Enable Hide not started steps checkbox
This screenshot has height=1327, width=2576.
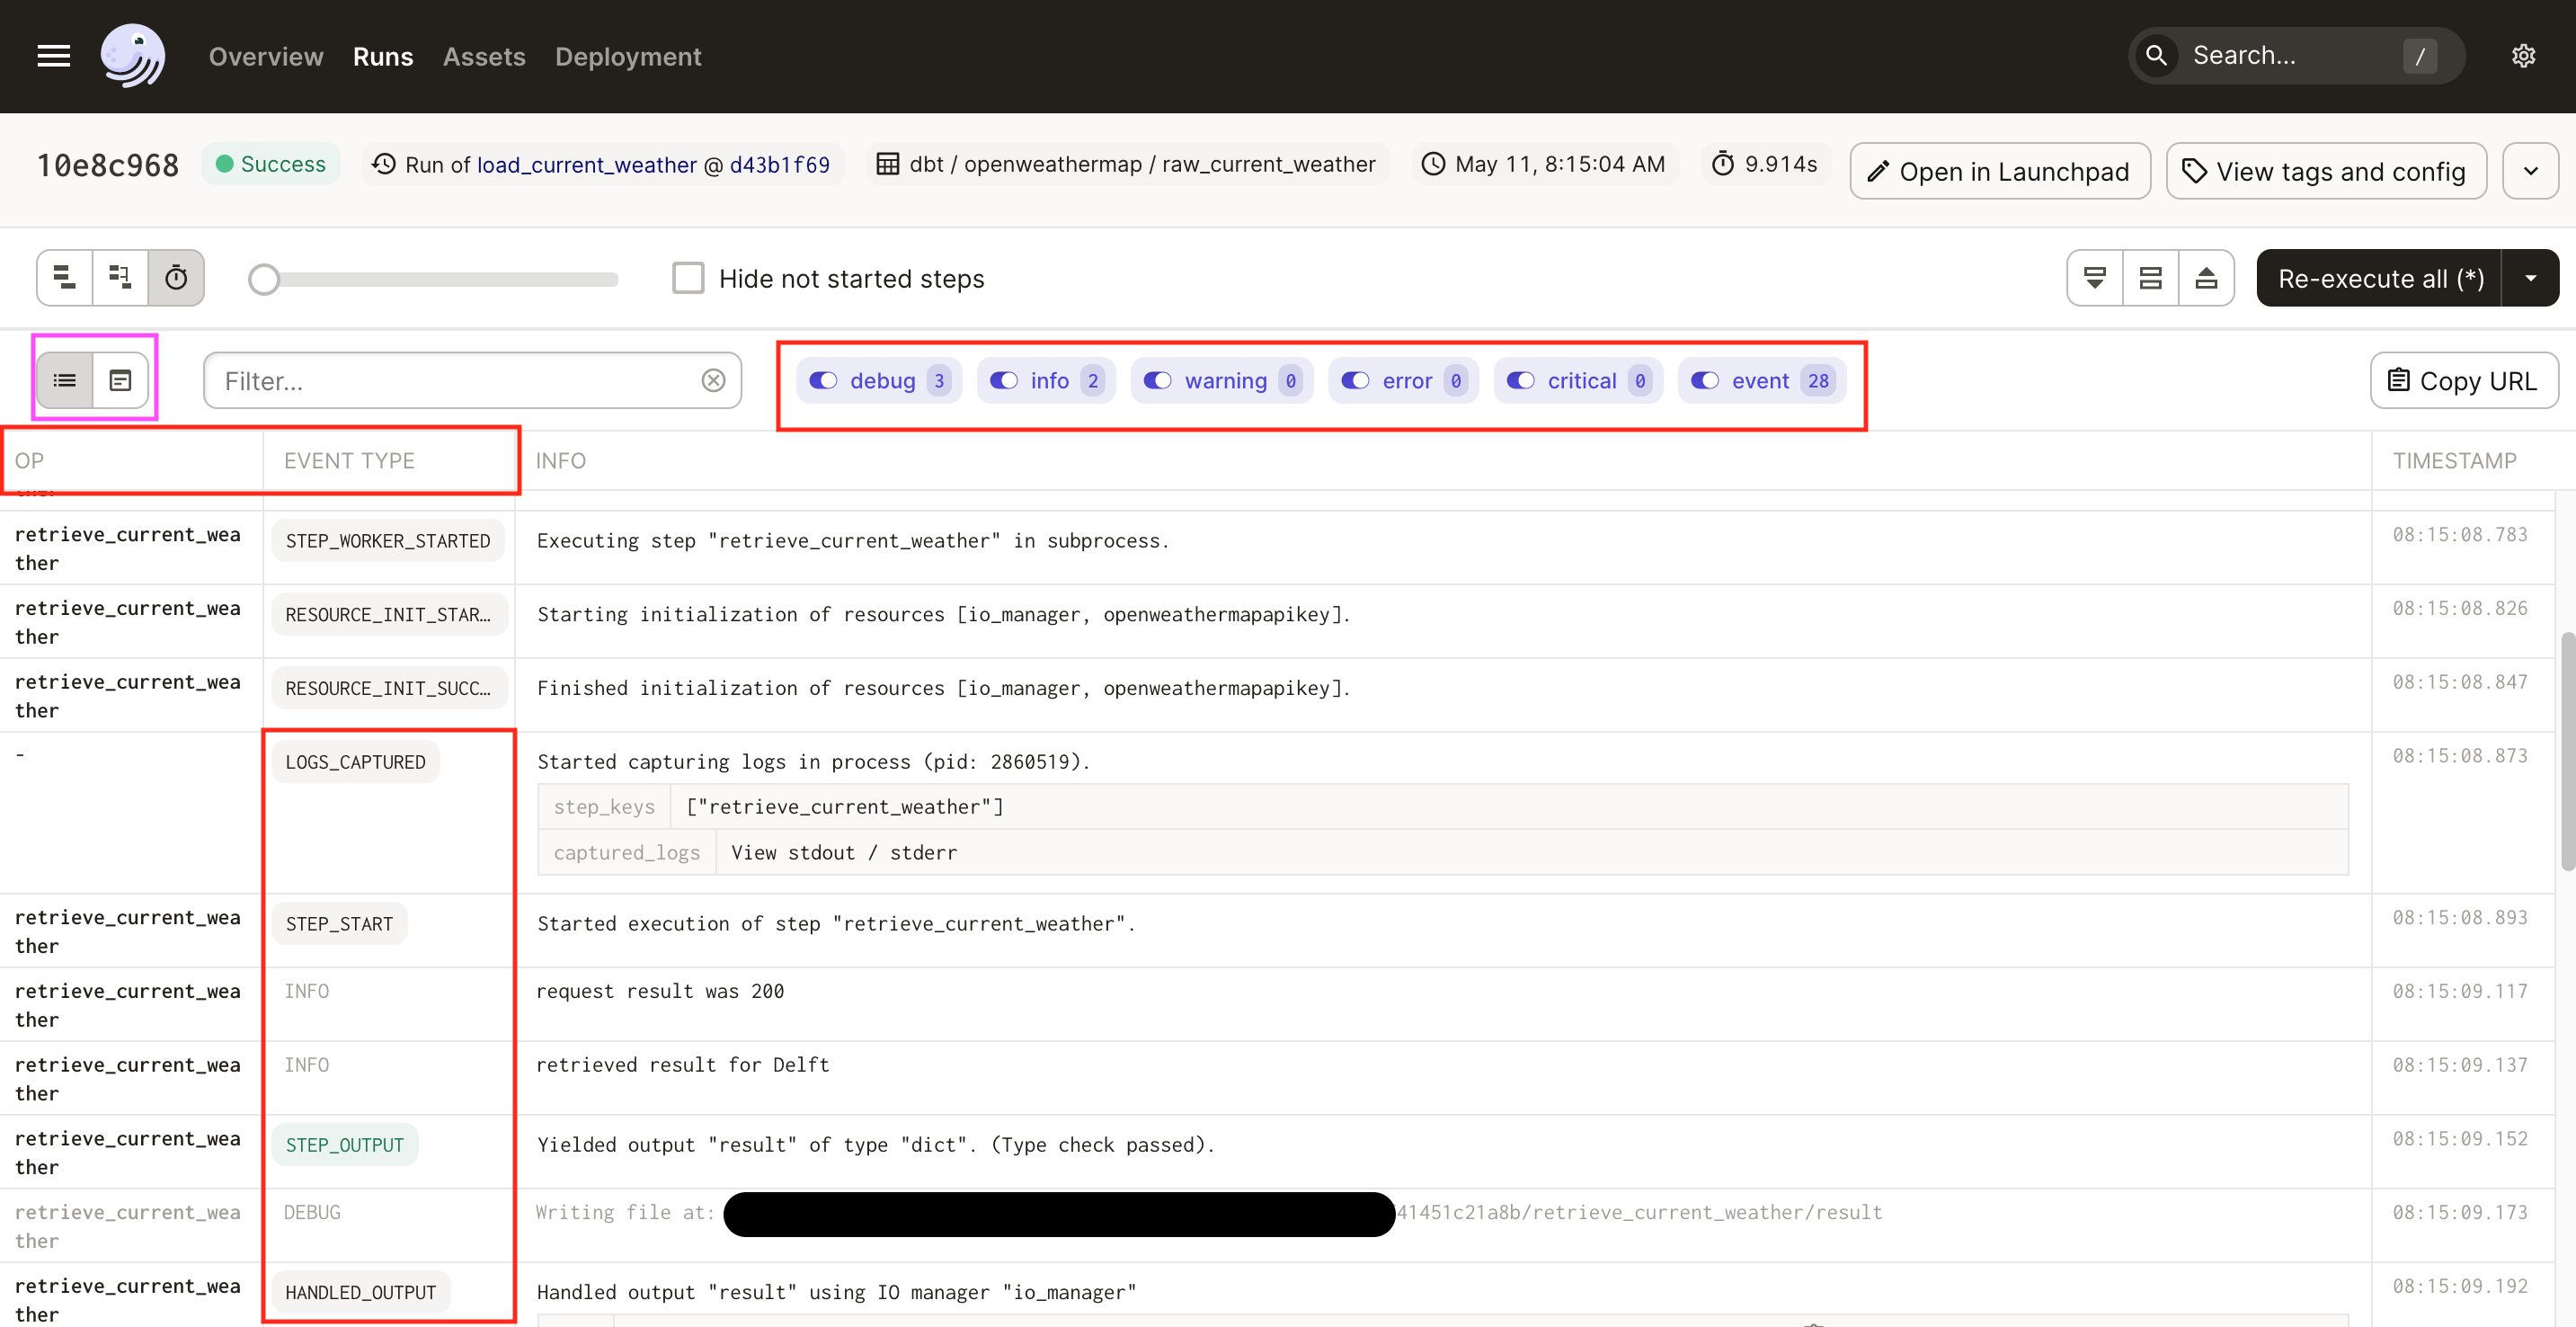pyautogui.click(x=688, y=278)
